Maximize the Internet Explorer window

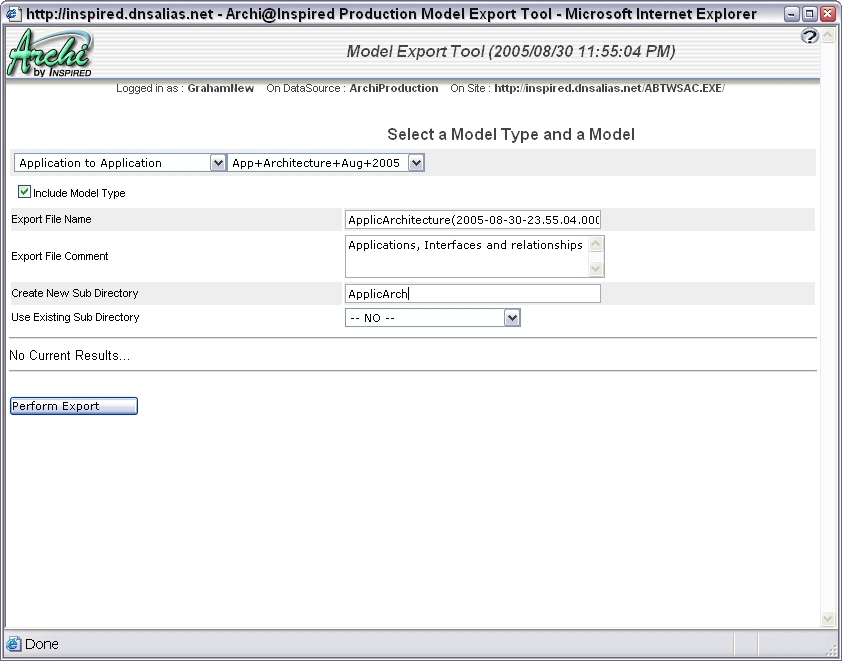(x=810, y=14)
